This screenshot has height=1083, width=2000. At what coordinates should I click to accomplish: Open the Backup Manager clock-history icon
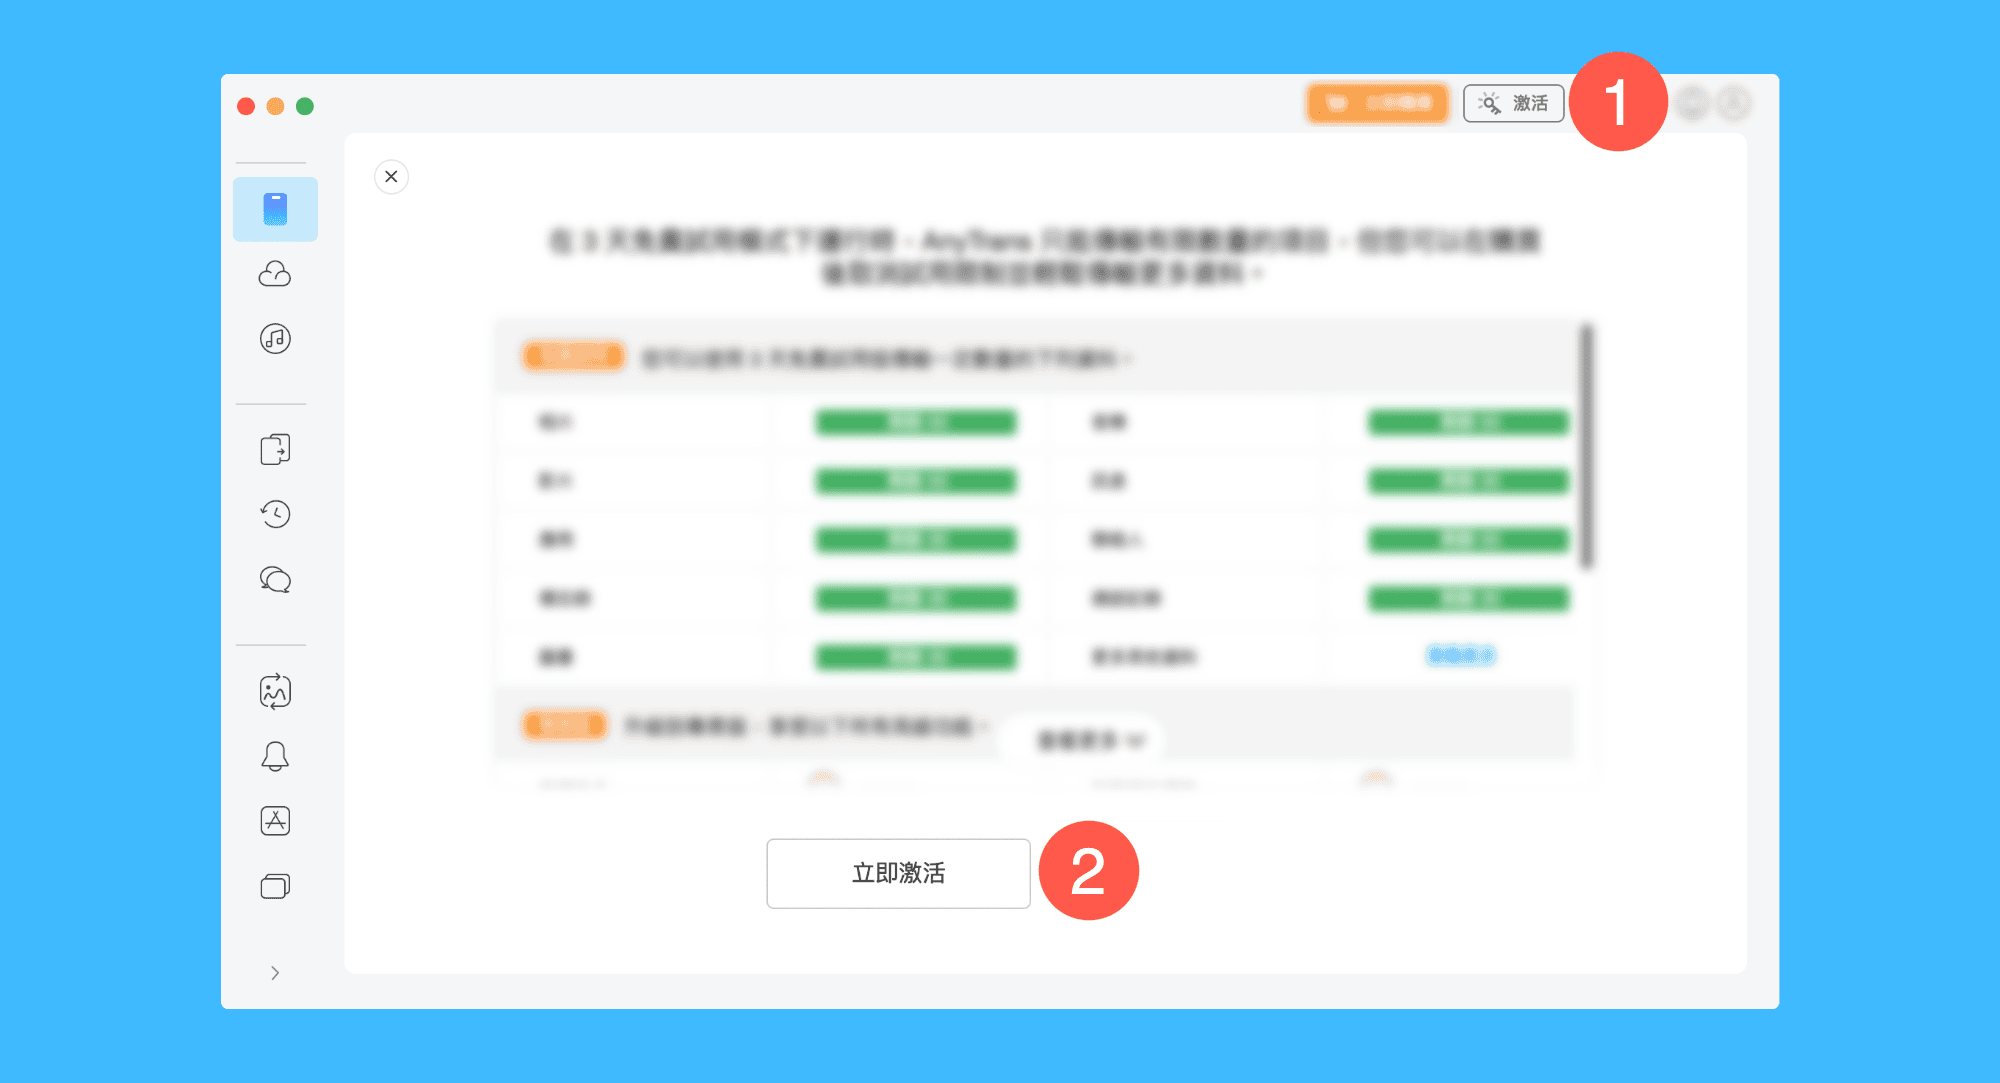pyautogui.click(x=275, y=514)
